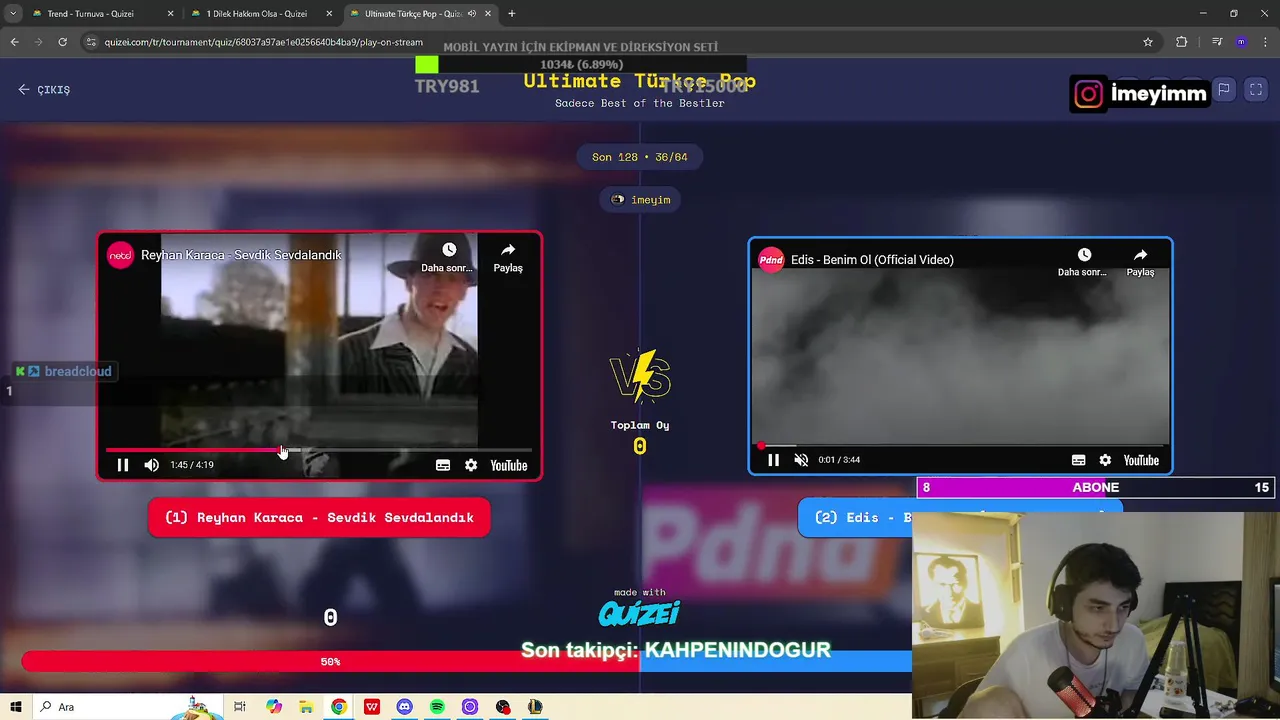This screenshot has height=720, width=1280.
Task: Click the report flag icon
Action: 1224,89
